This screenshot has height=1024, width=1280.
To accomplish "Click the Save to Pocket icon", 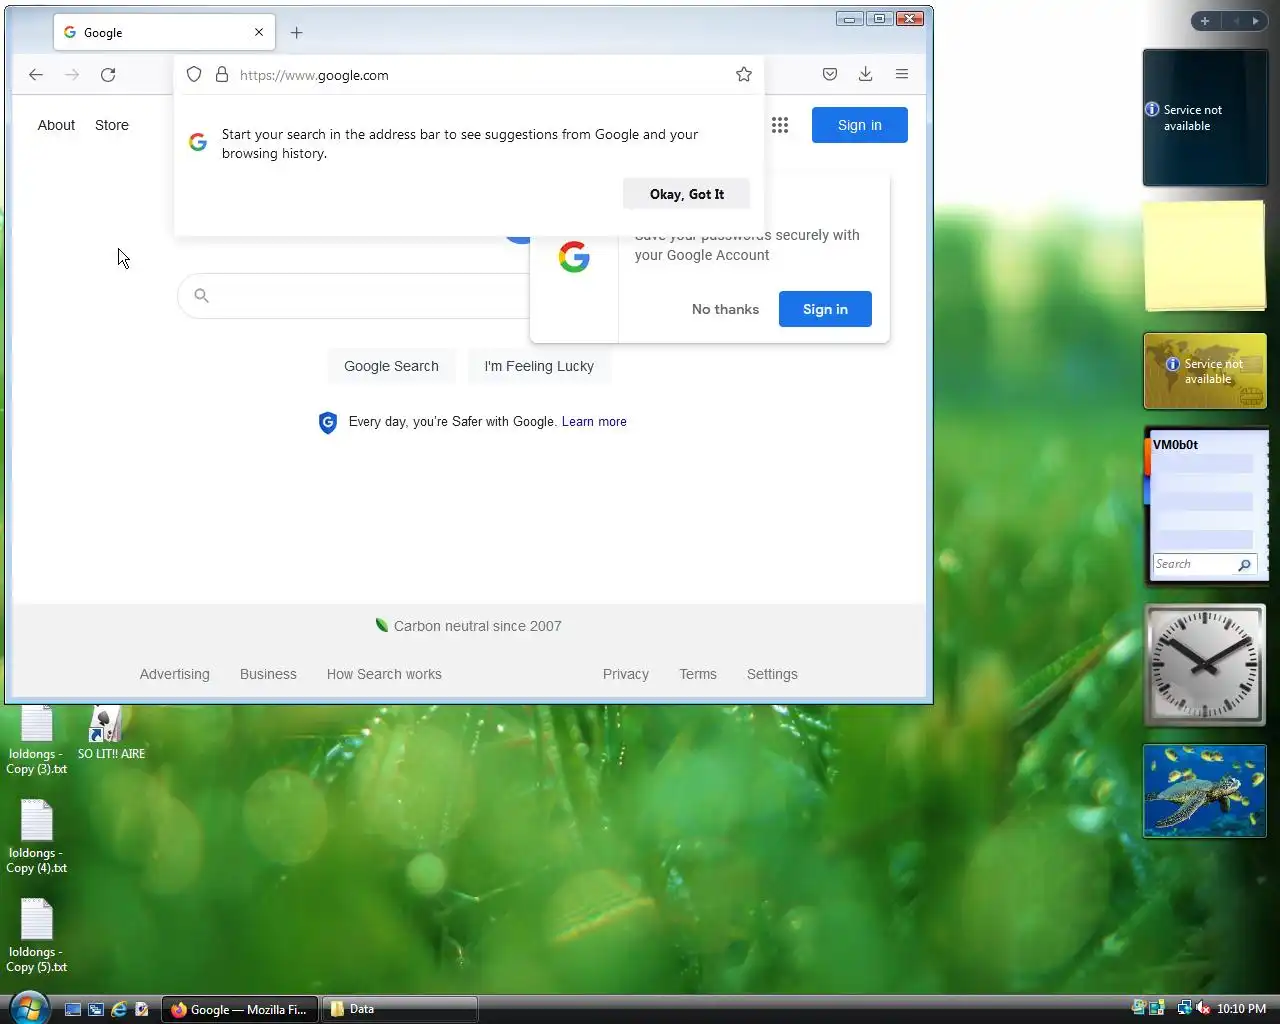I will coord(830,74).
